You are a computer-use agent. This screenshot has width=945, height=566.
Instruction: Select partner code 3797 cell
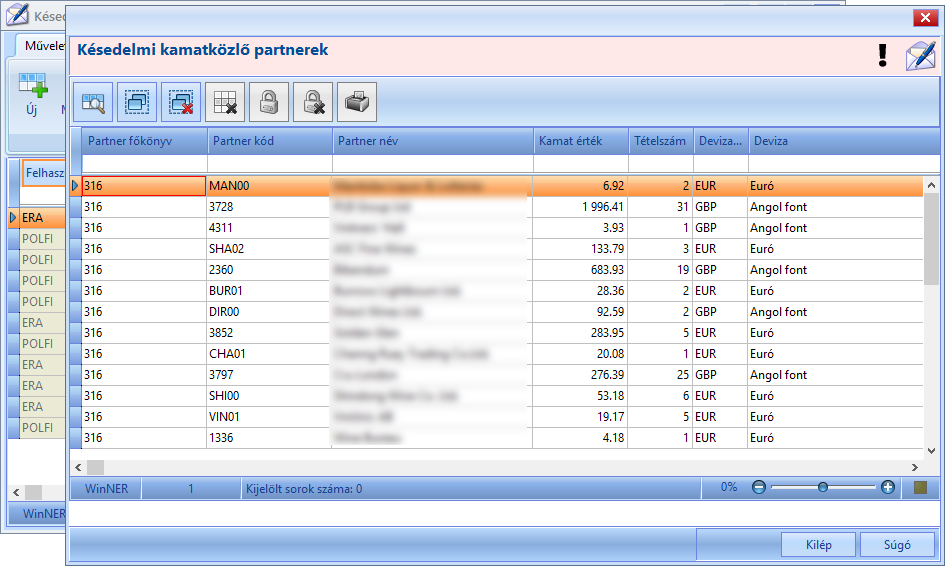pyautogui.click(x=269, y=375)
